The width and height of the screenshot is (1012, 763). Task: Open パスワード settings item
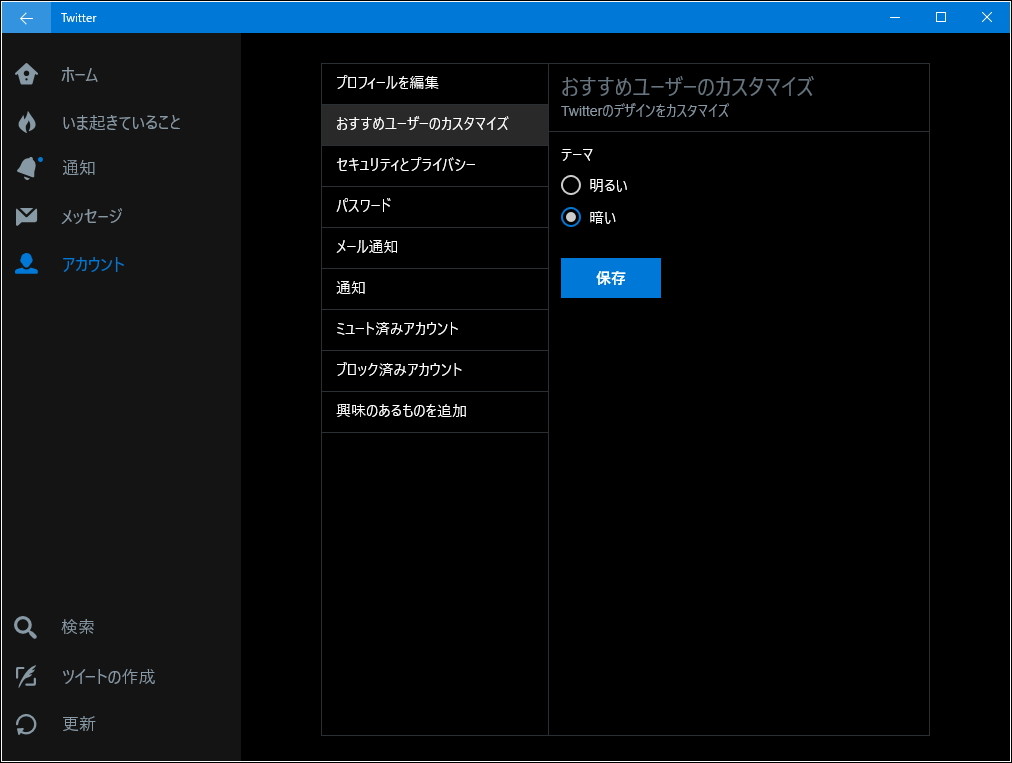pos(435,207)
